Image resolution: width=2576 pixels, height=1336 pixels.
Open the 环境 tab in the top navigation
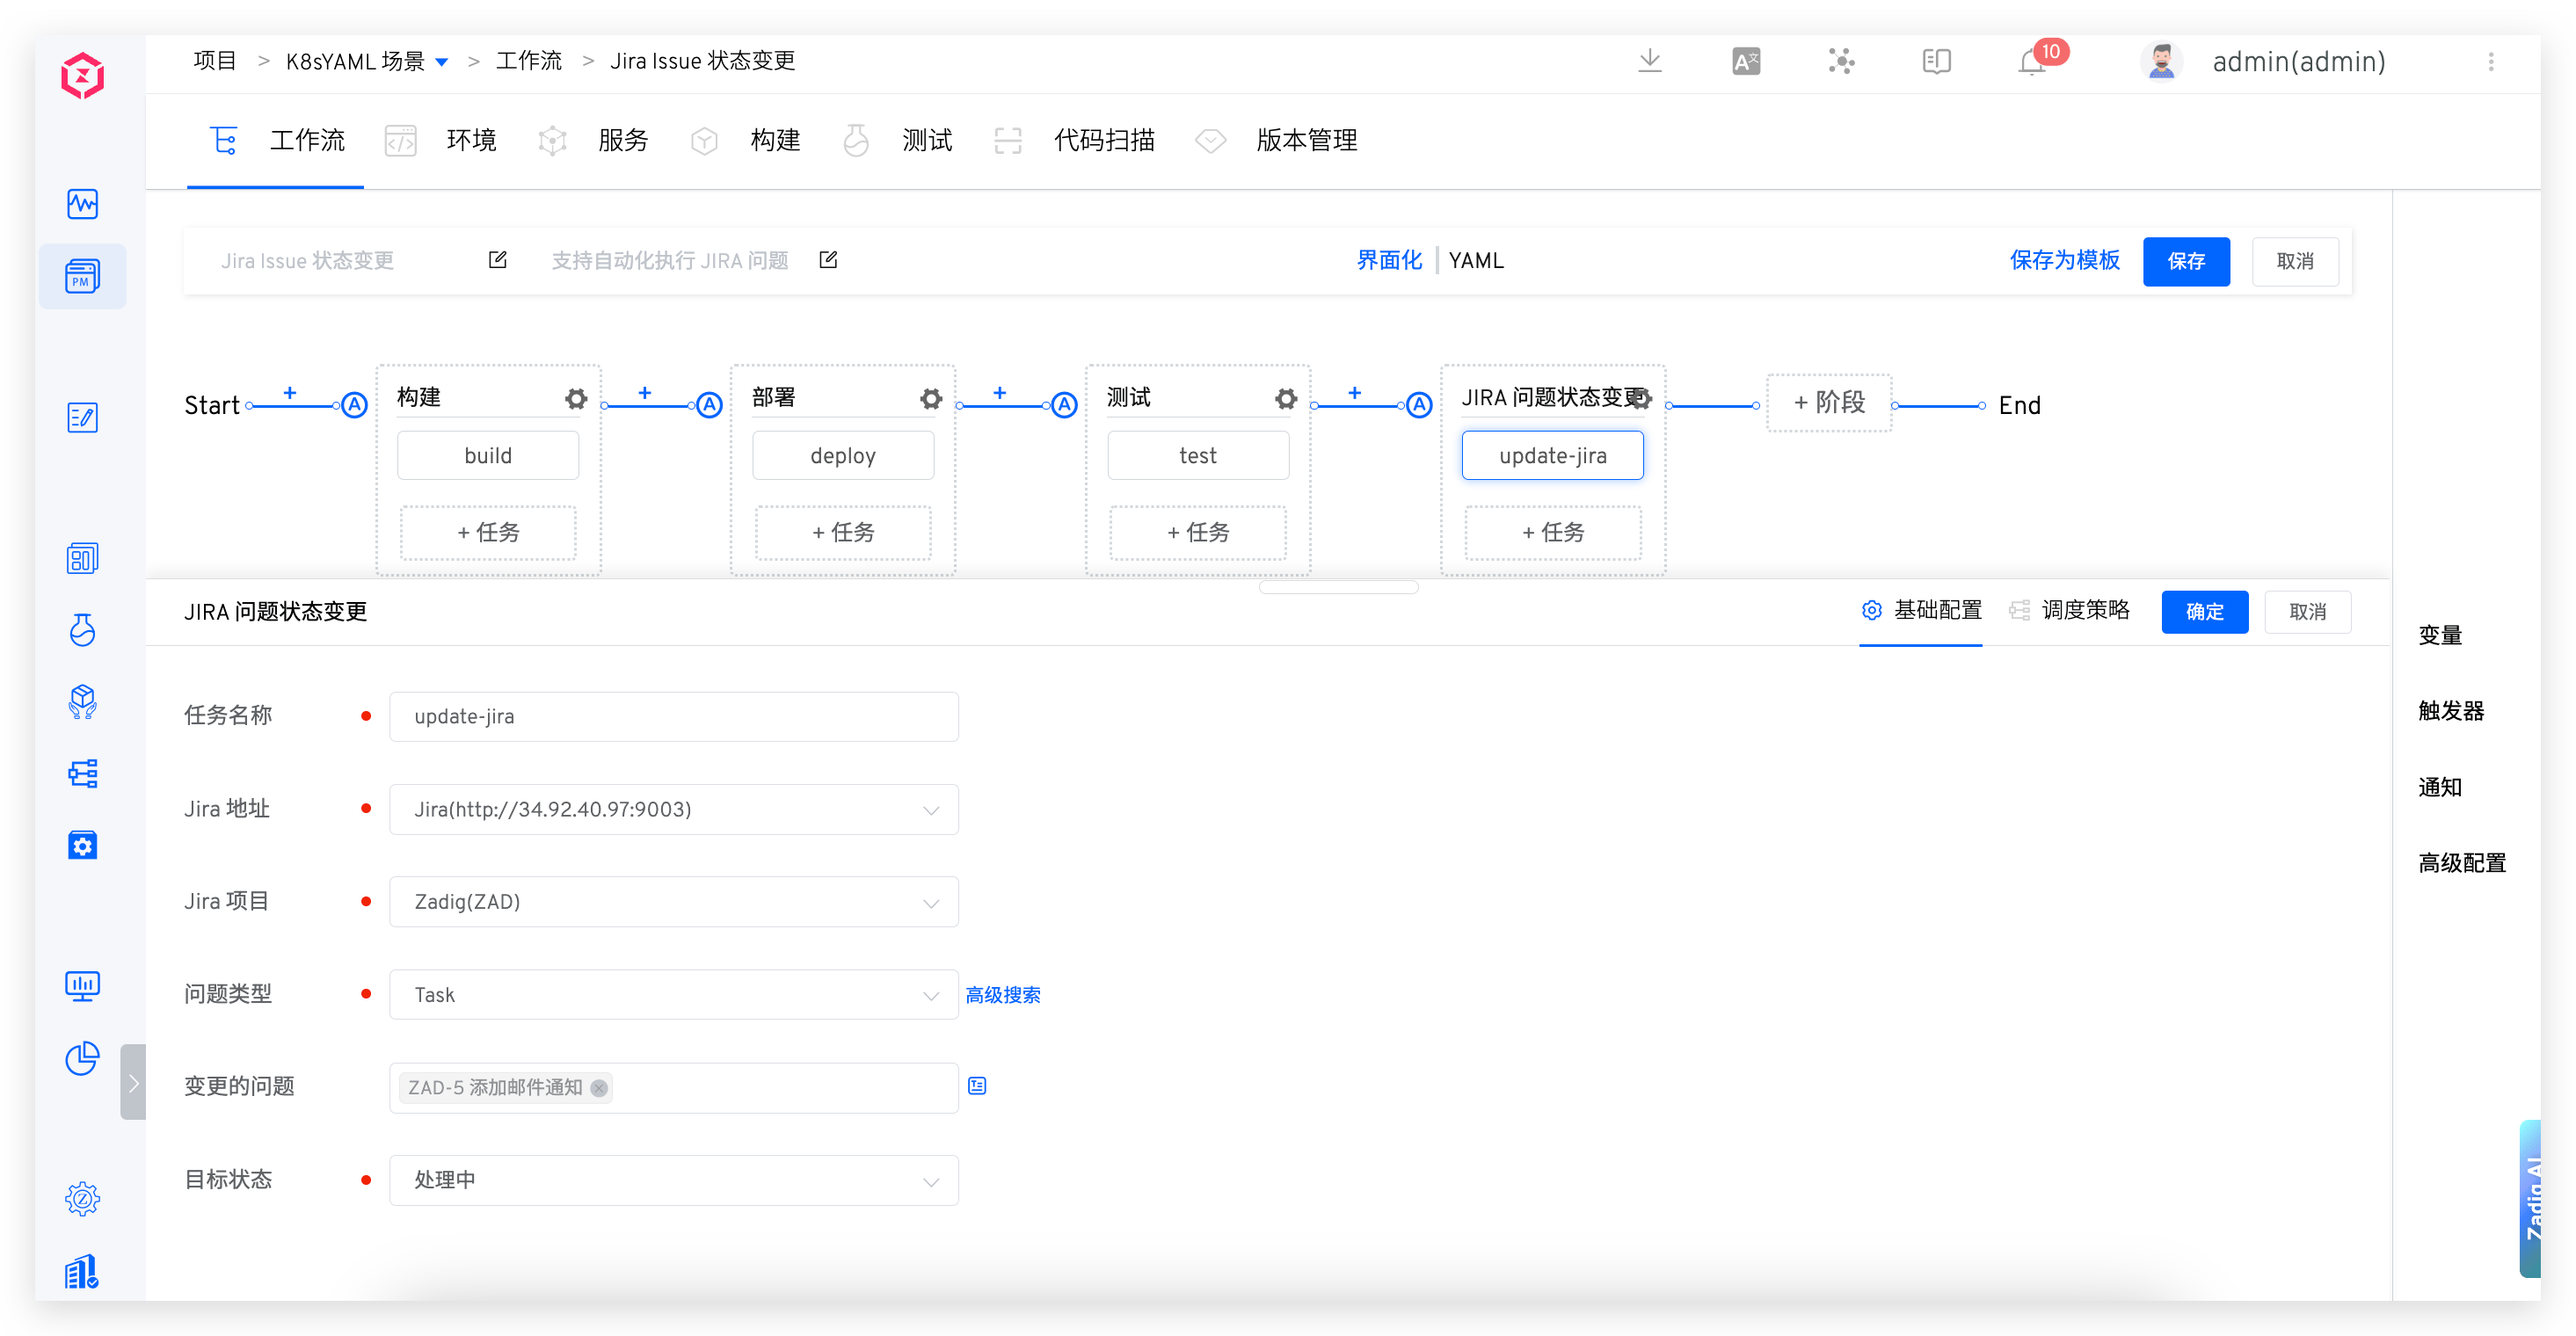coord(471,140)
